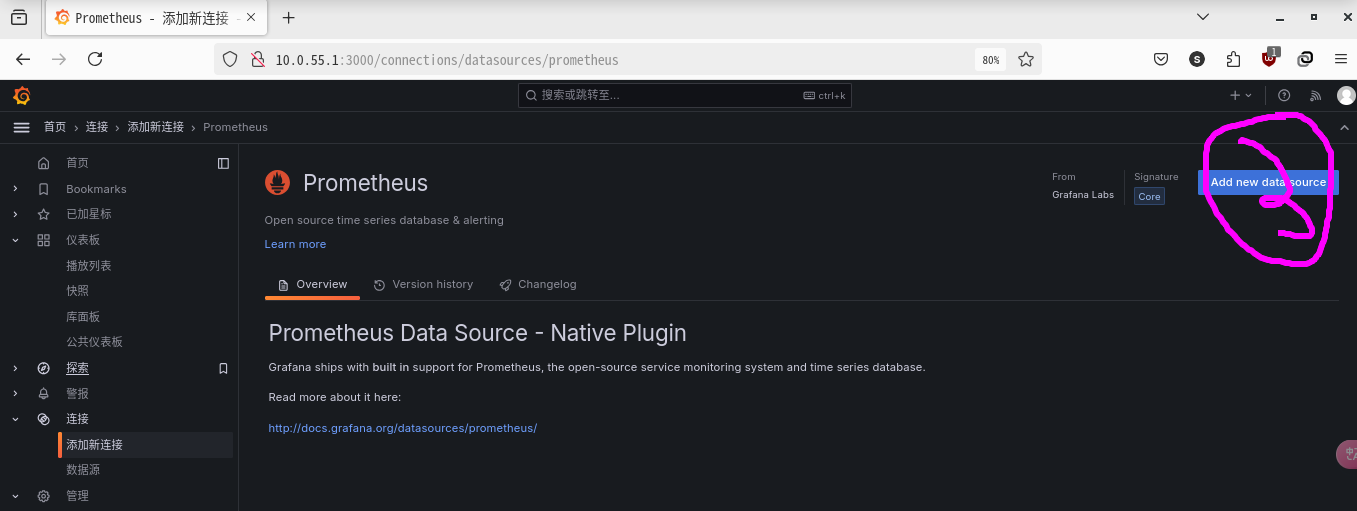Click the Firefox View icon
1357x511 pixels.
pos(19,17)
